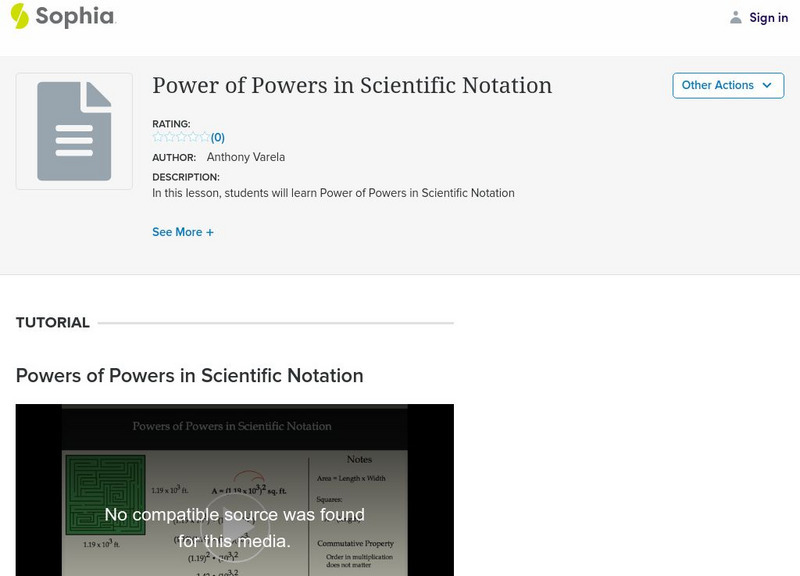This screenshot has height=576, width=800.
Task: Click the chevron icon on Other Actions
Action: click(766, 86)
